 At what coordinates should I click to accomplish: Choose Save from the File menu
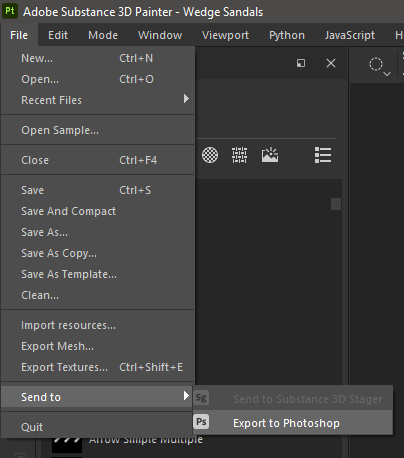[x=98, y=190]
